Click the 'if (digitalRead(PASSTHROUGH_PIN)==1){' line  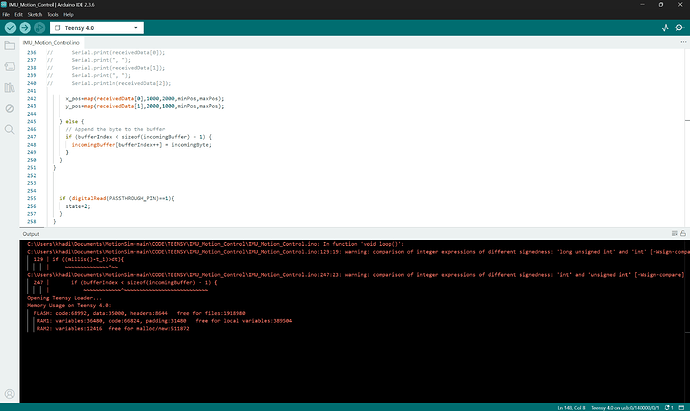point(117,198)
